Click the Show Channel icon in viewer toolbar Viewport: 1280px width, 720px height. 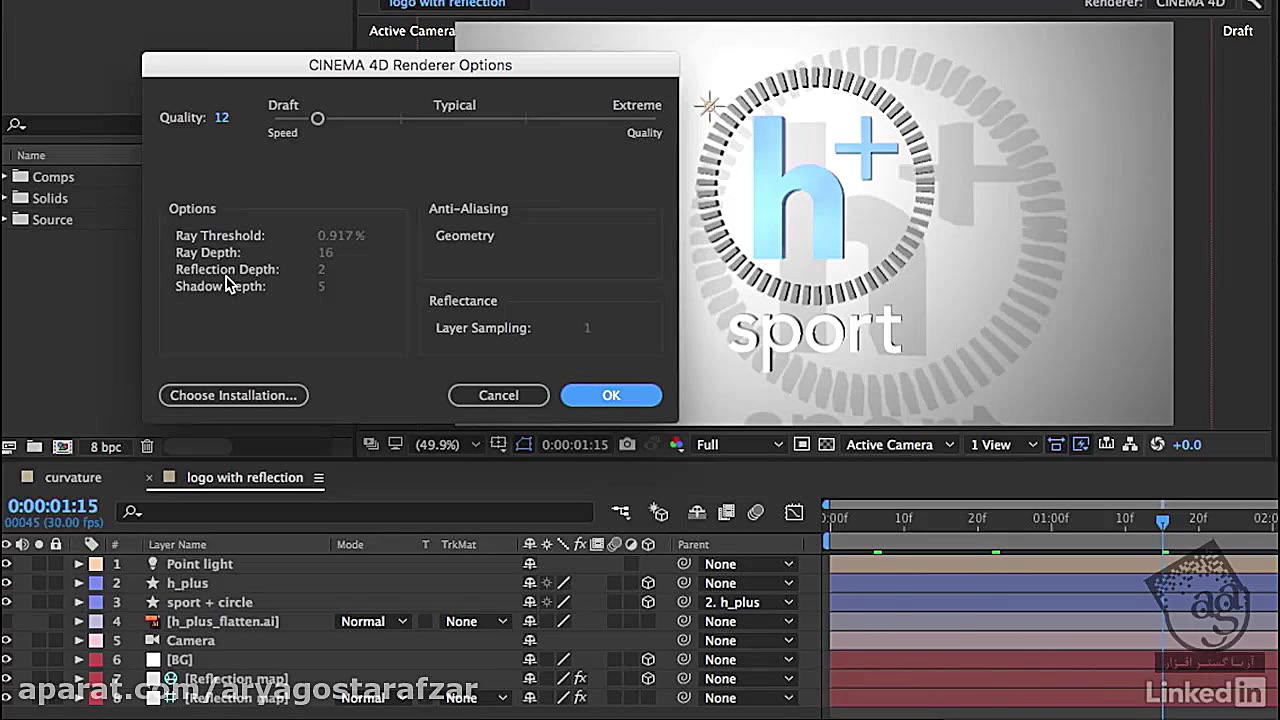(x=676, y=444)
